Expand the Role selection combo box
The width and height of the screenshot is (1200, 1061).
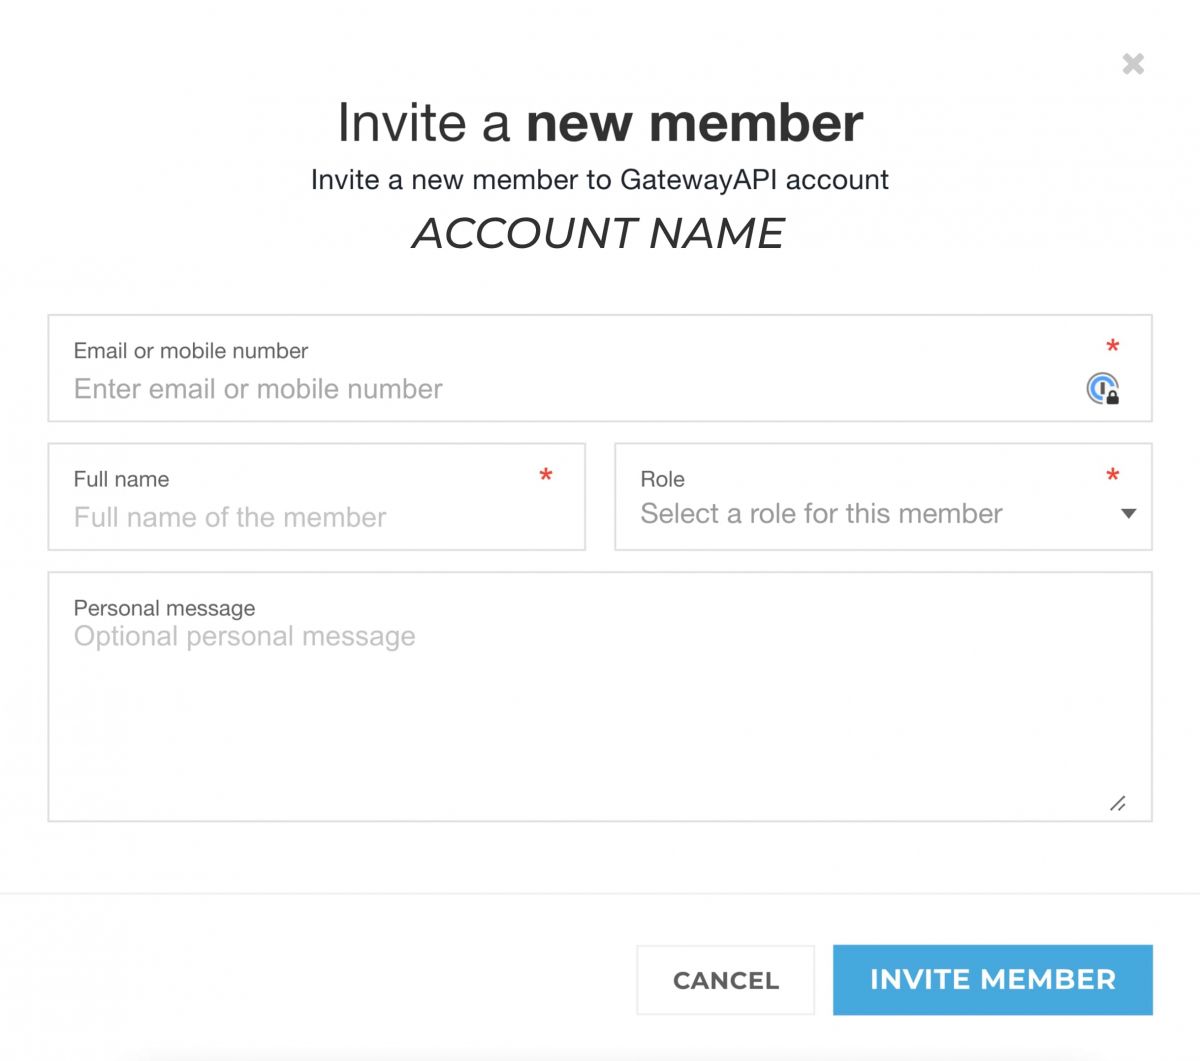pos(883,497)
